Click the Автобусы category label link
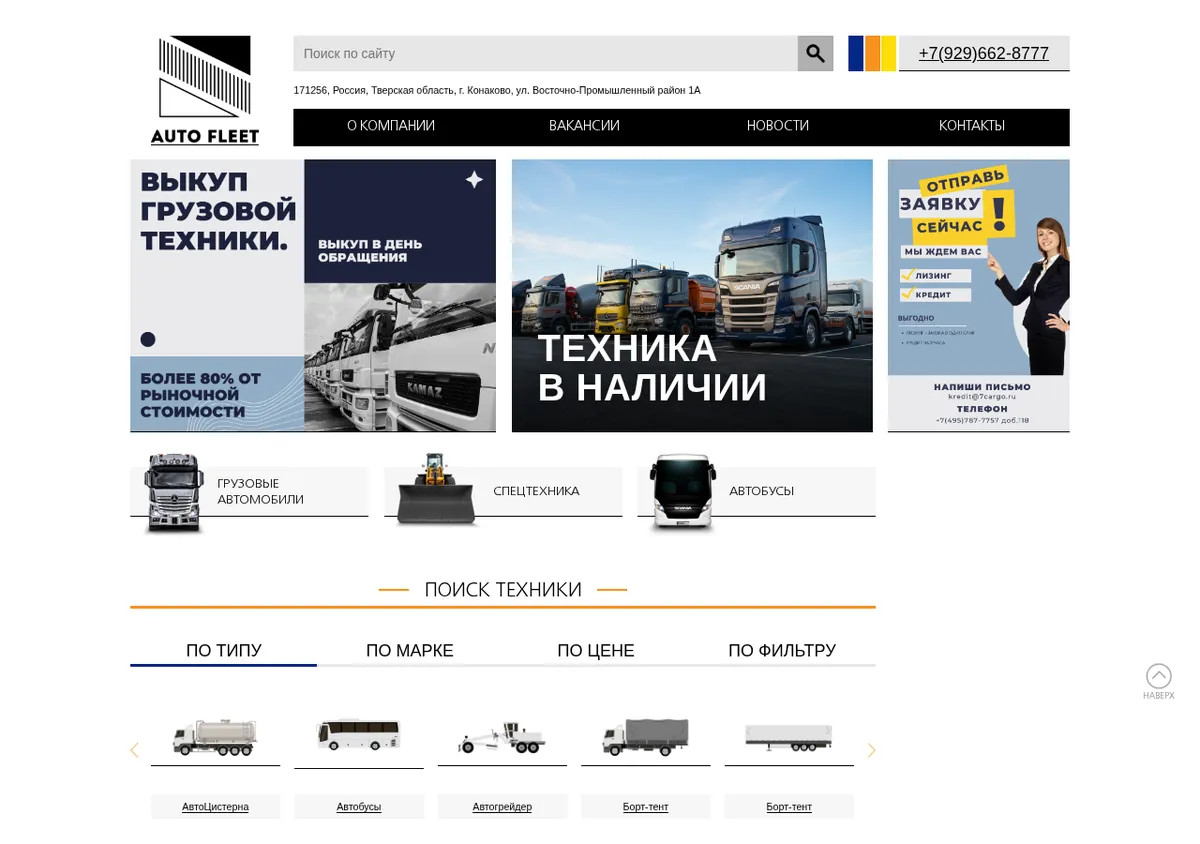 click(x=359, y=806)
